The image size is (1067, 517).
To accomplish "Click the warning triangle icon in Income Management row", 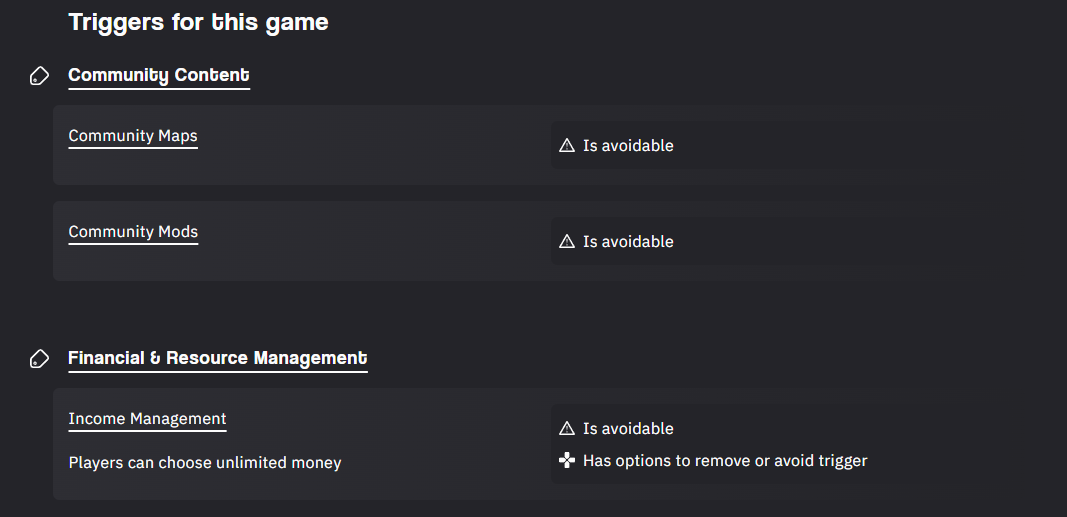I will [x=567, y=428].
